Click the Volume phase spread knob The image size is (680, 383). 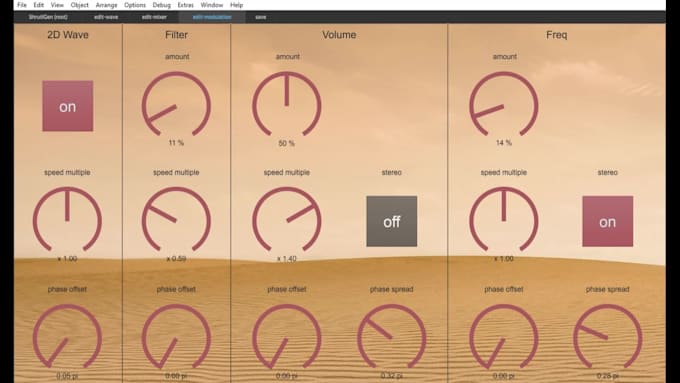[x=392, y=337]
